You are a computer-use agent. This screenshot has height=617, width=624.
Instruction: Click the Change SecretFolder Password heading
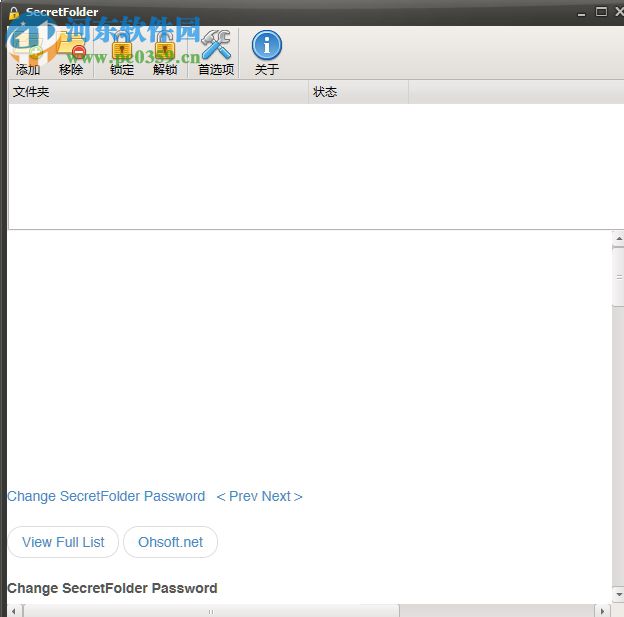click(112, 588)
